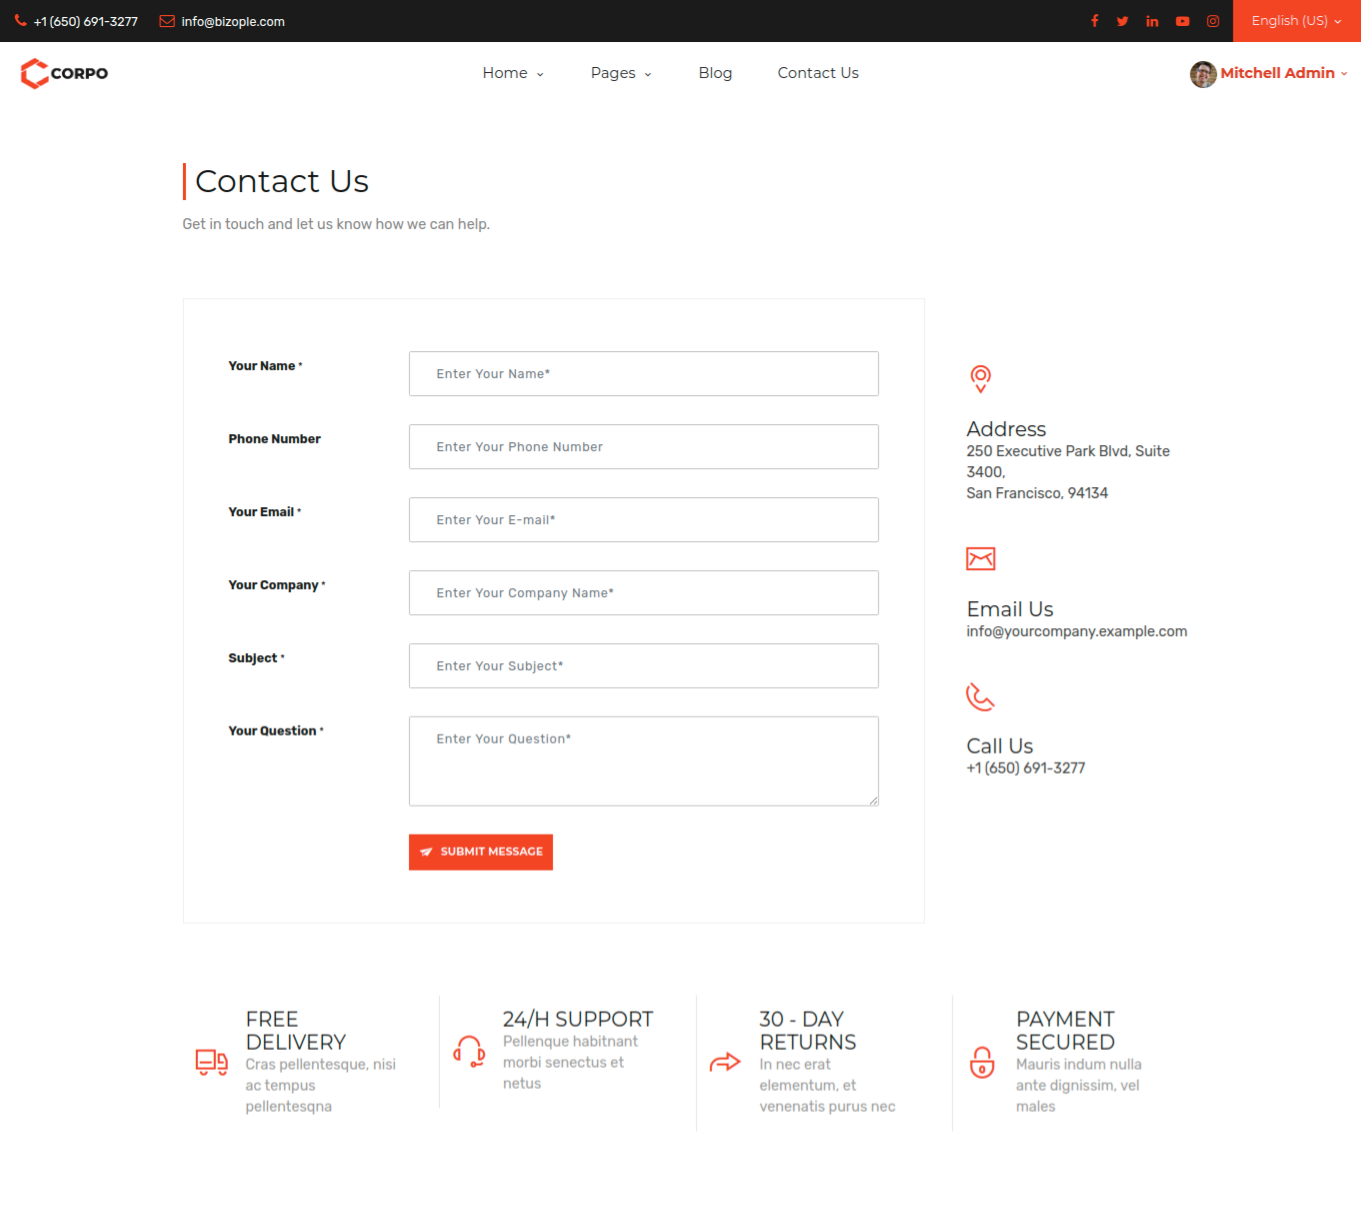Click the info@bizople.com email link
The height and width of the screenshot is (1213, 1361).
tap(232, 21)
